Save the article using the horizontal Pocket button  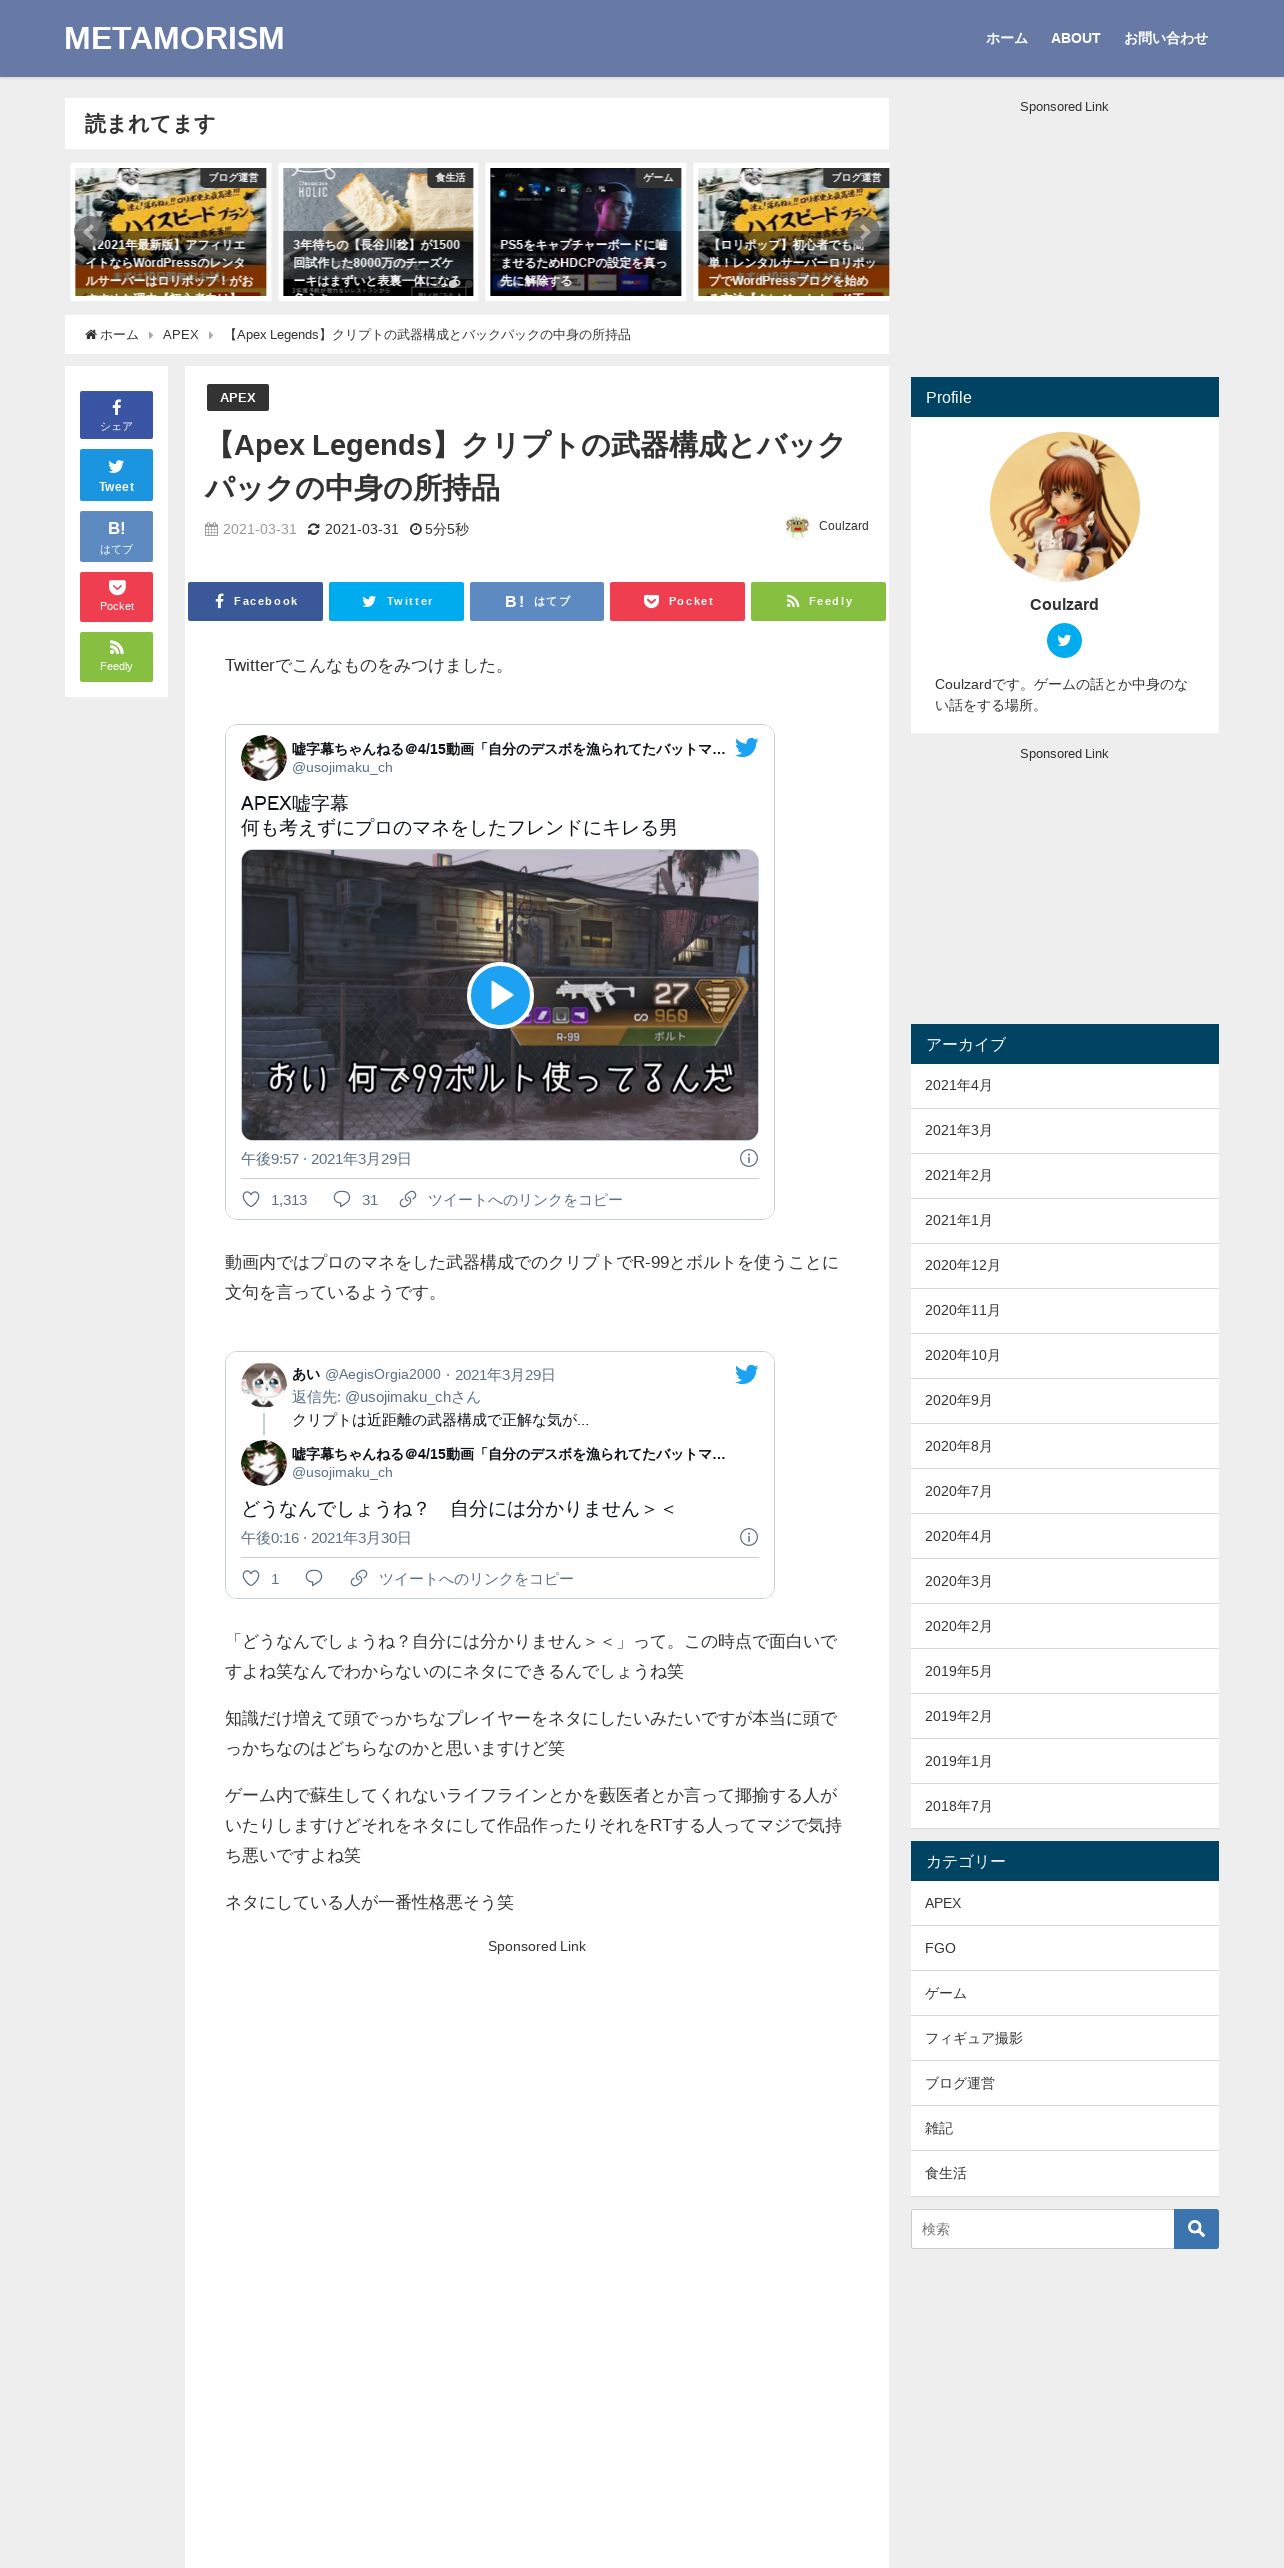pyautogui.click(x=677, y=601)
